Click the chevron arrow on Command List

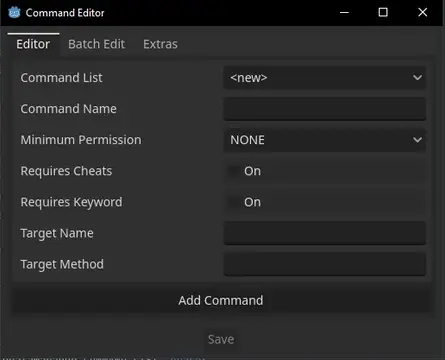(417, 78)
